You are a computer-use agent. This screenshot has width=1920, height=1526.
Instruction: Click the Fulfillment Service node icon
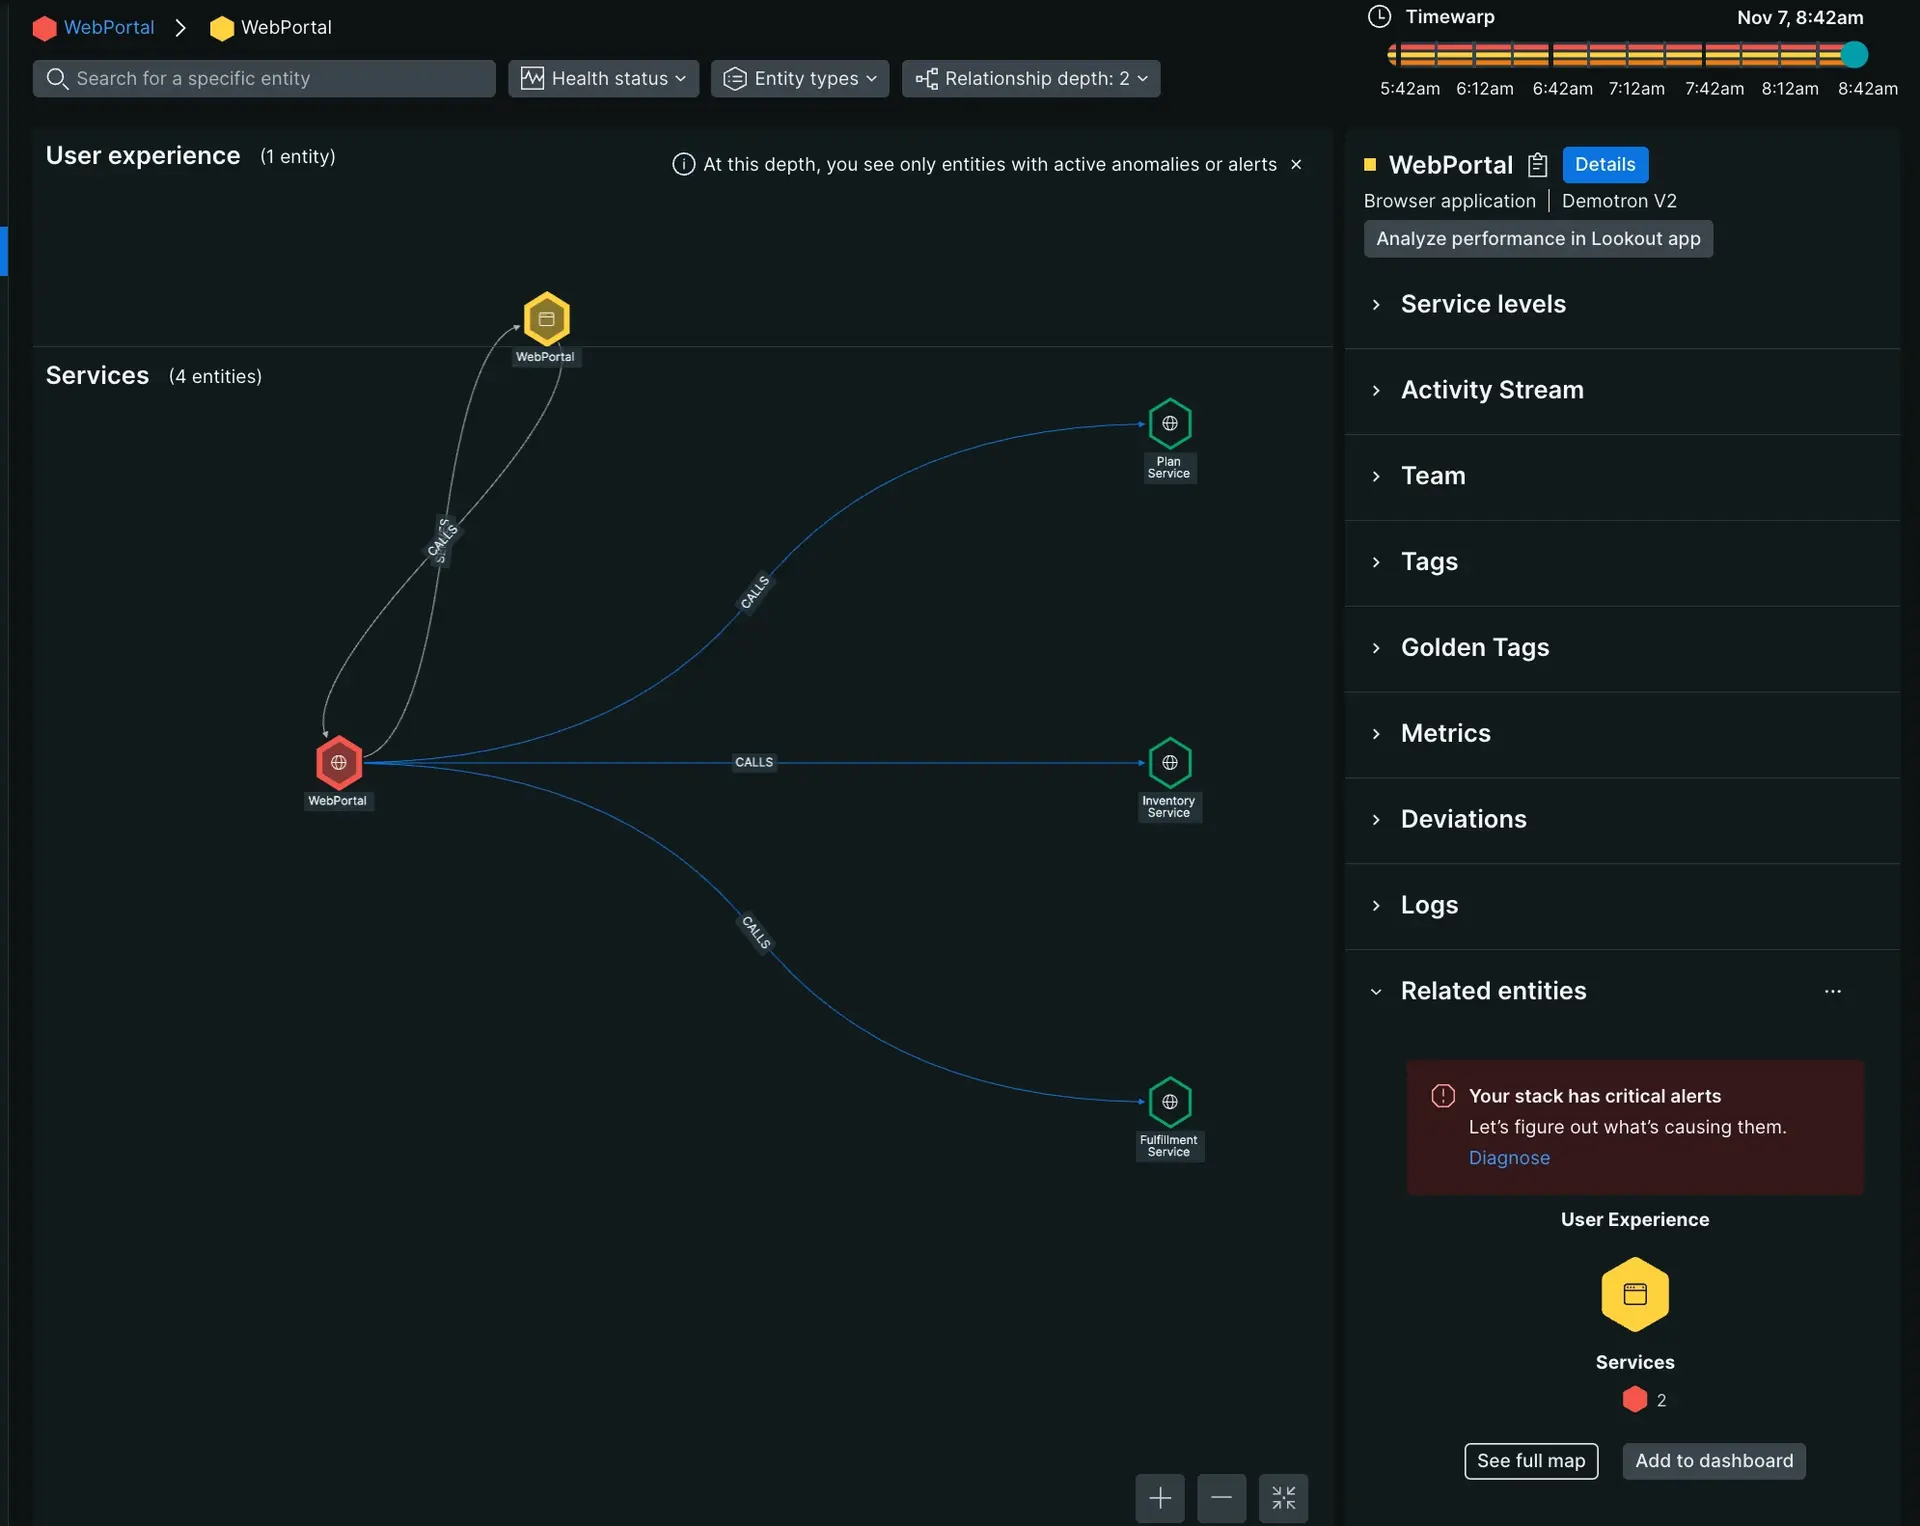[x=1169, y=1101]
